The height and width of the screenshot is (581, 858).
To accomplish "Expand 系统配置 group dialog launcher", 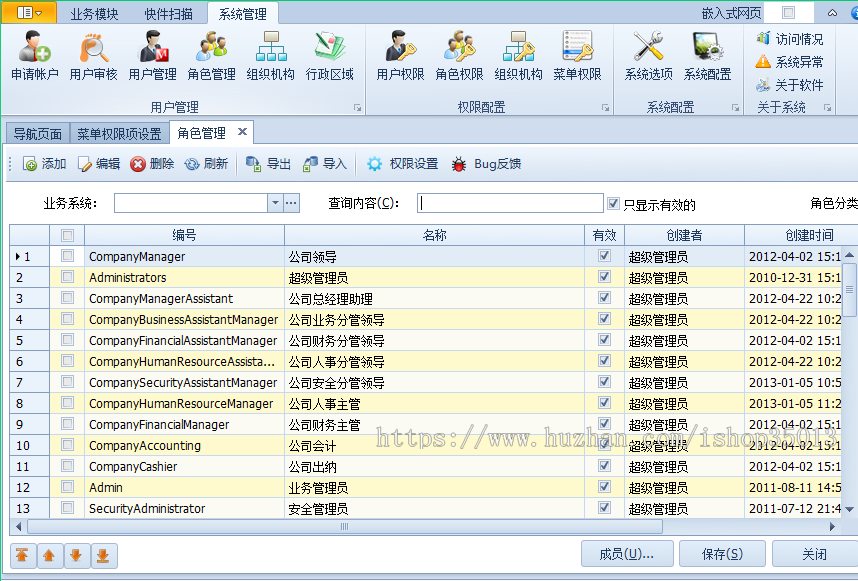I will tap(735, 108).
